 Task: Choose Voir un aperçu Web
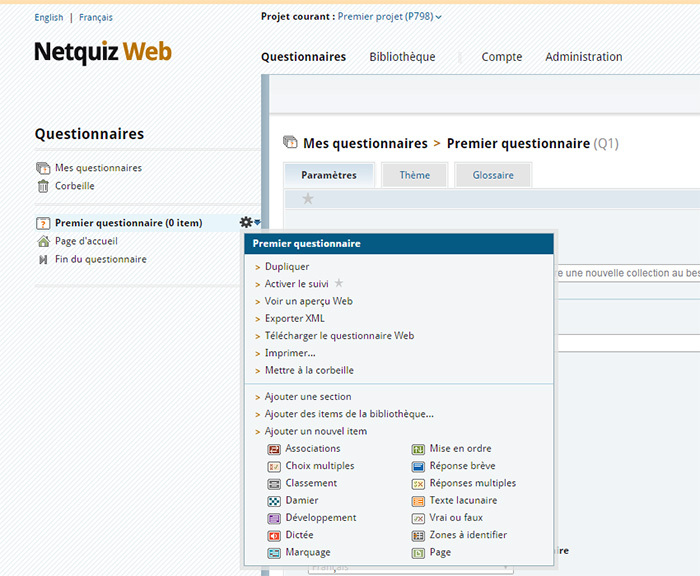point(308,301)
